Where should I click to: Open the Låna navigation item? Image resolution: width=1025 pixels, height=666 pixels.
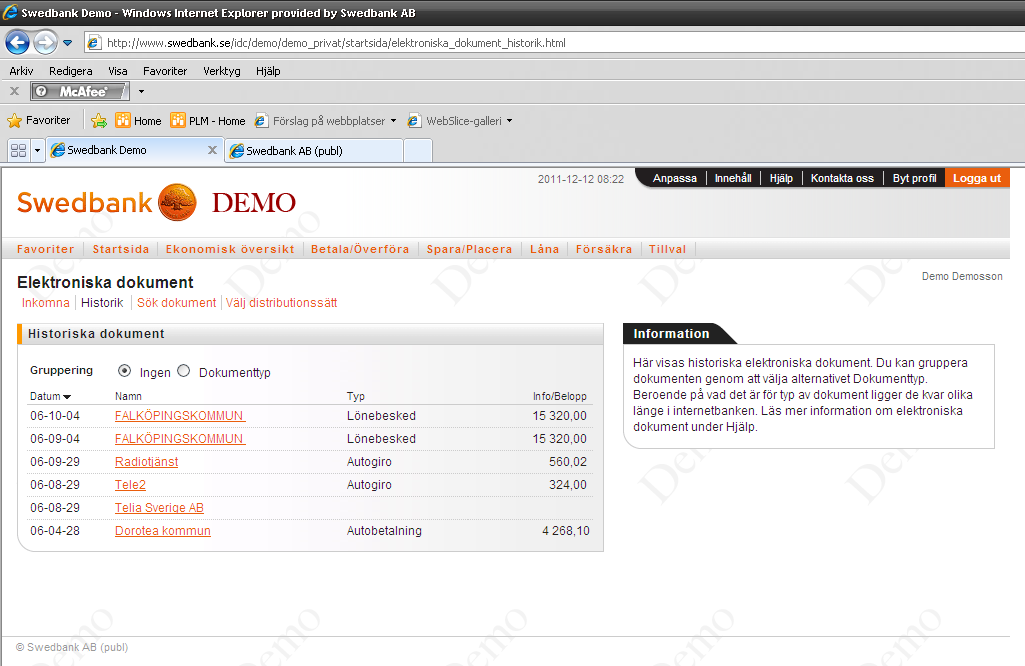(545, 249)
